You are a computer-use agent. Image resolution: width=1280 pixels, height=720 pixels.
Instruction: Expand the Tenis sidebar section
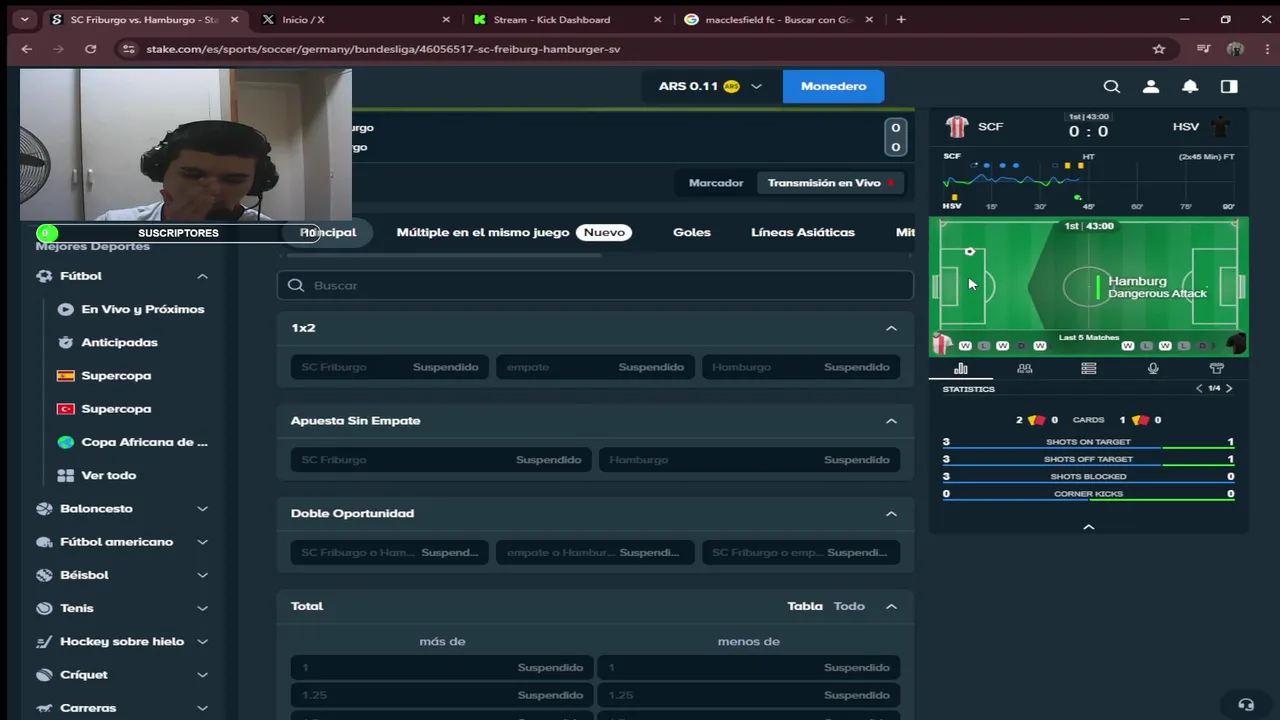202,608
